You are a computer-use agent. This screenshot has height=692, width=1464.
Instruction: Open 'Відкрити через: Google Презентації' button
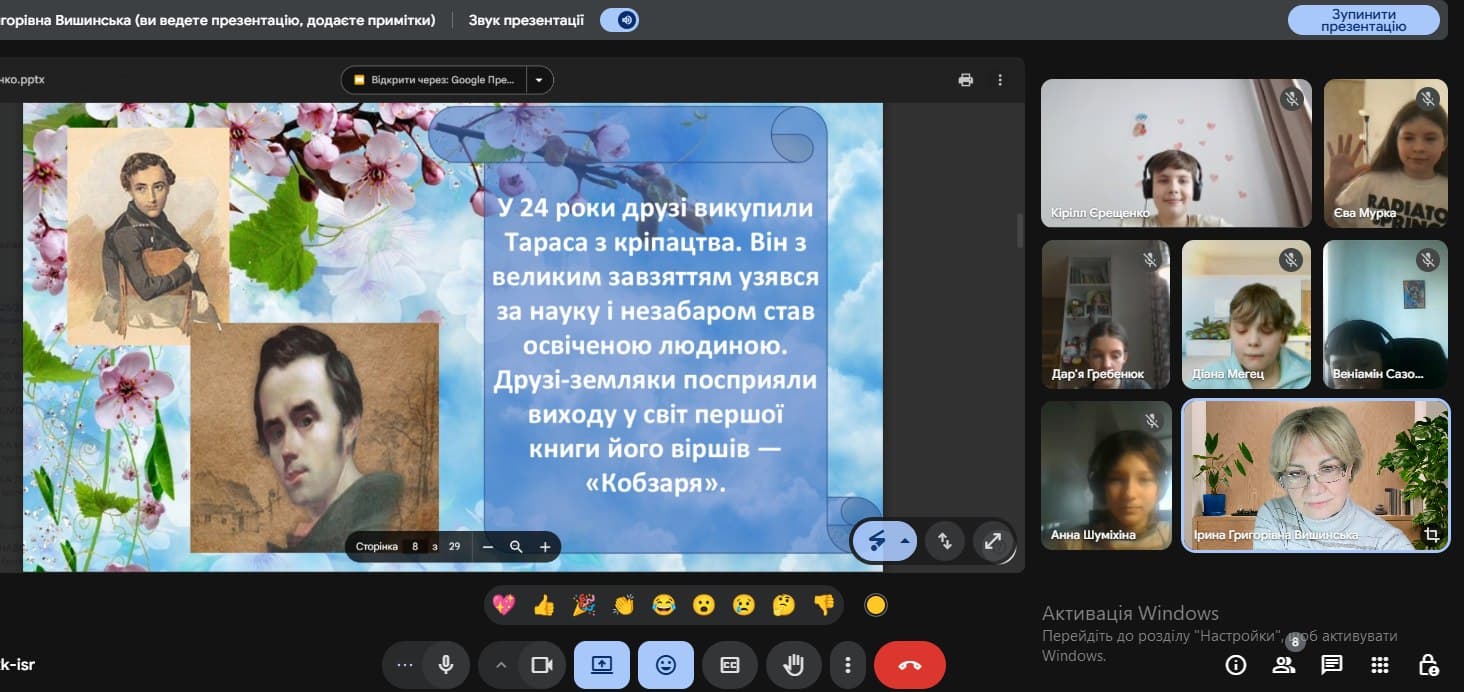pyautogui.click(x=433, y=80)
